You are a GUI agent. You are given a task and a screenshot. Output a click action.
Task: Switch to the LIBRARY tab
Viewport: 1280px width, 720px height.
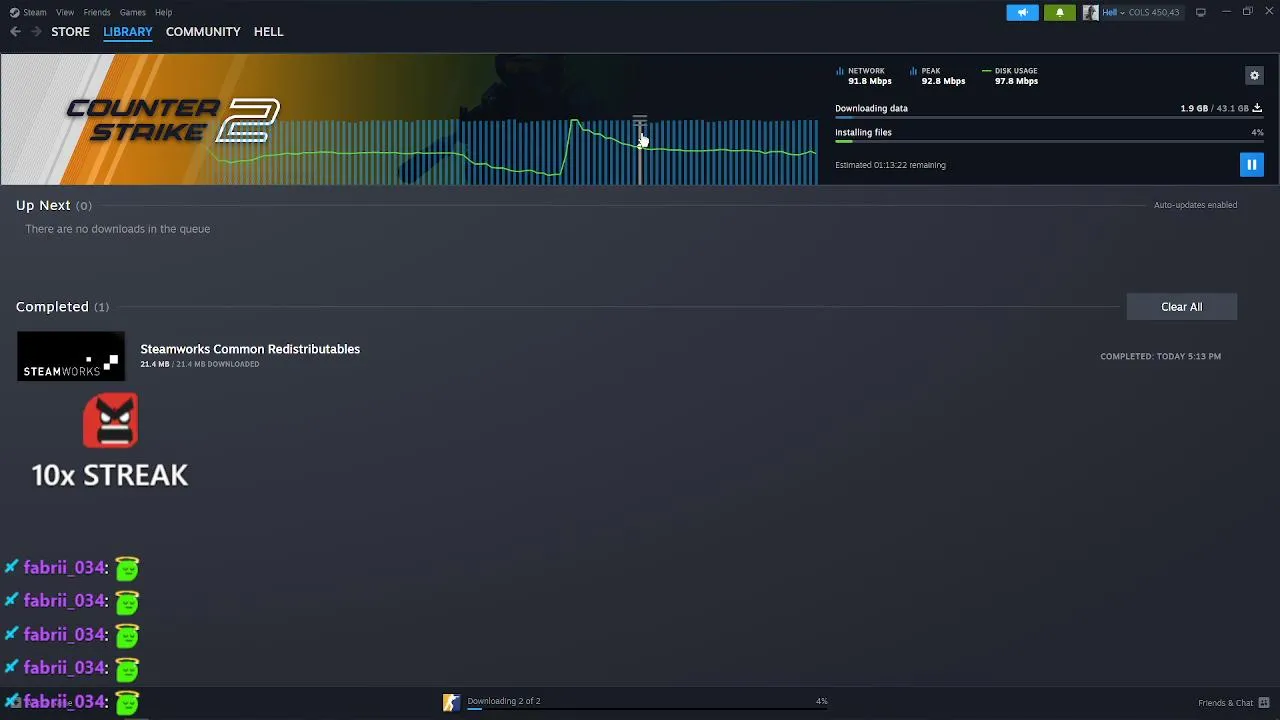coord(128,32)
